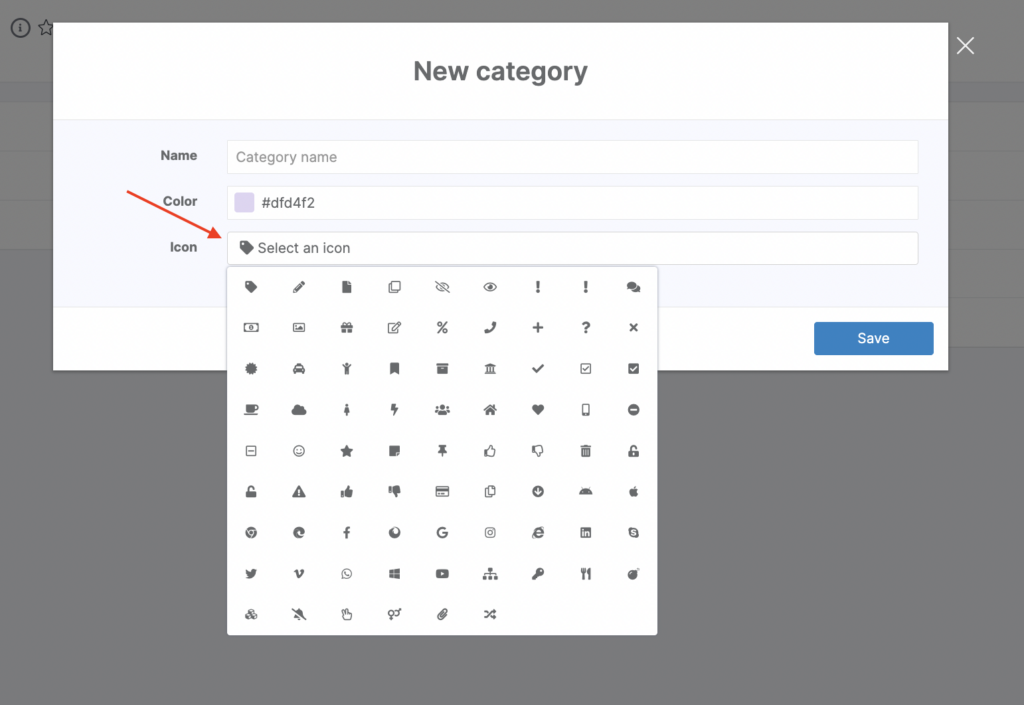Image resolution: width=1024 pixels, height=705 pixels.
Task: Pick the open eye icon
Action: [x=490, y=287]
